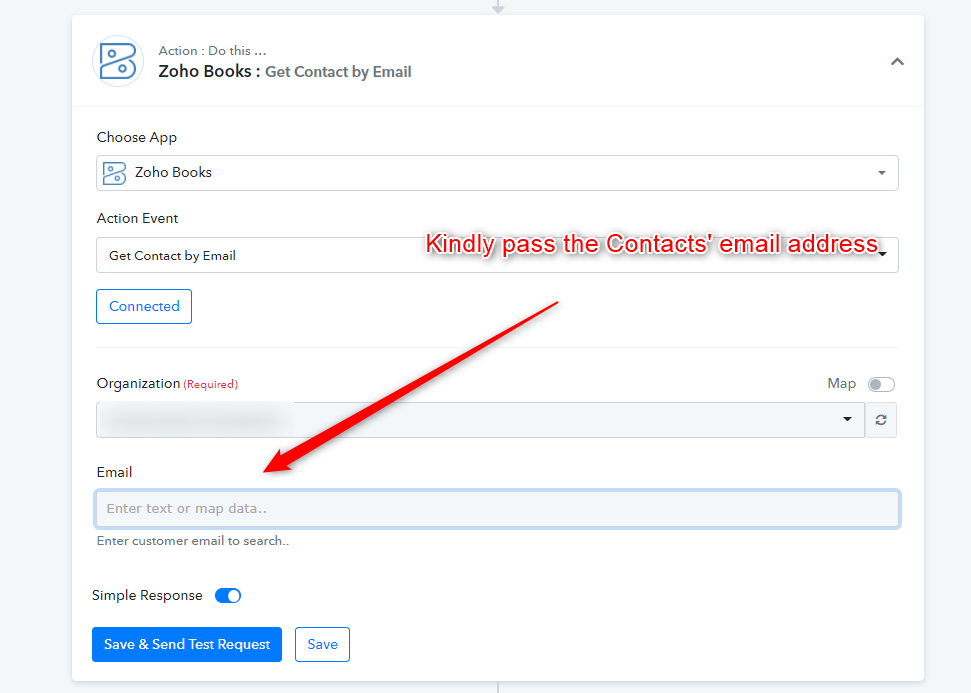971x693 pixels.
Task: Click Zoho Books icon in Choose App field
Action: click(115, 173)
